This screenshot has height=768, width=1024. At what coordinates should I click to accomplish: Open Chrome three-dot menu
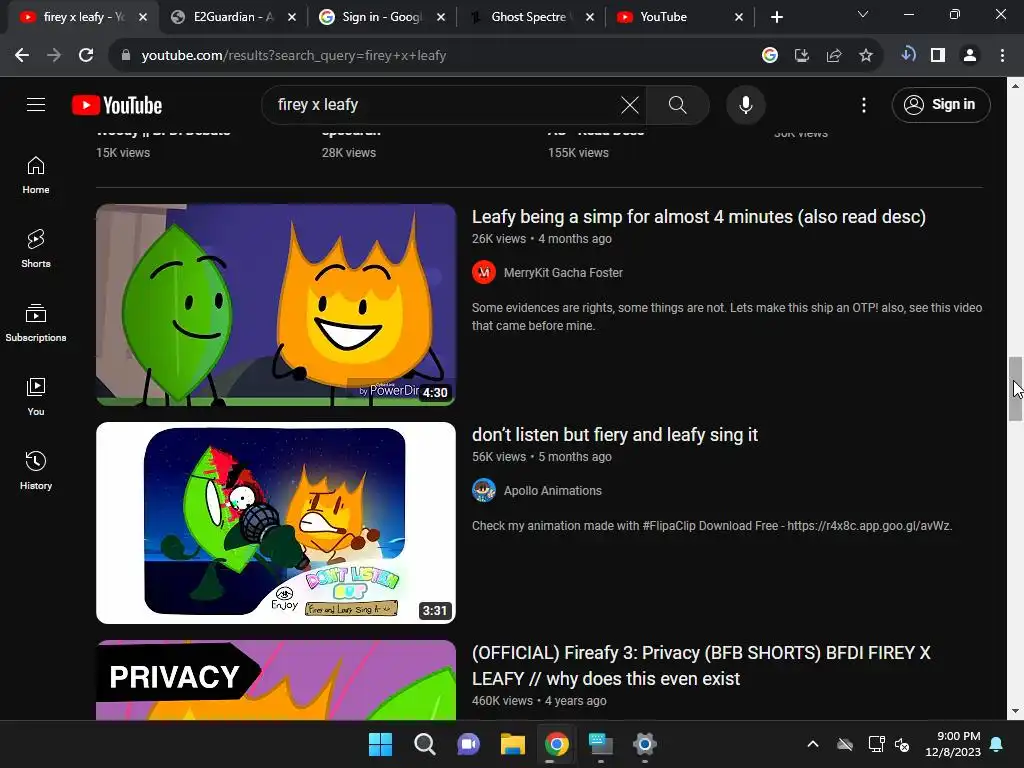click(1002, 56)
